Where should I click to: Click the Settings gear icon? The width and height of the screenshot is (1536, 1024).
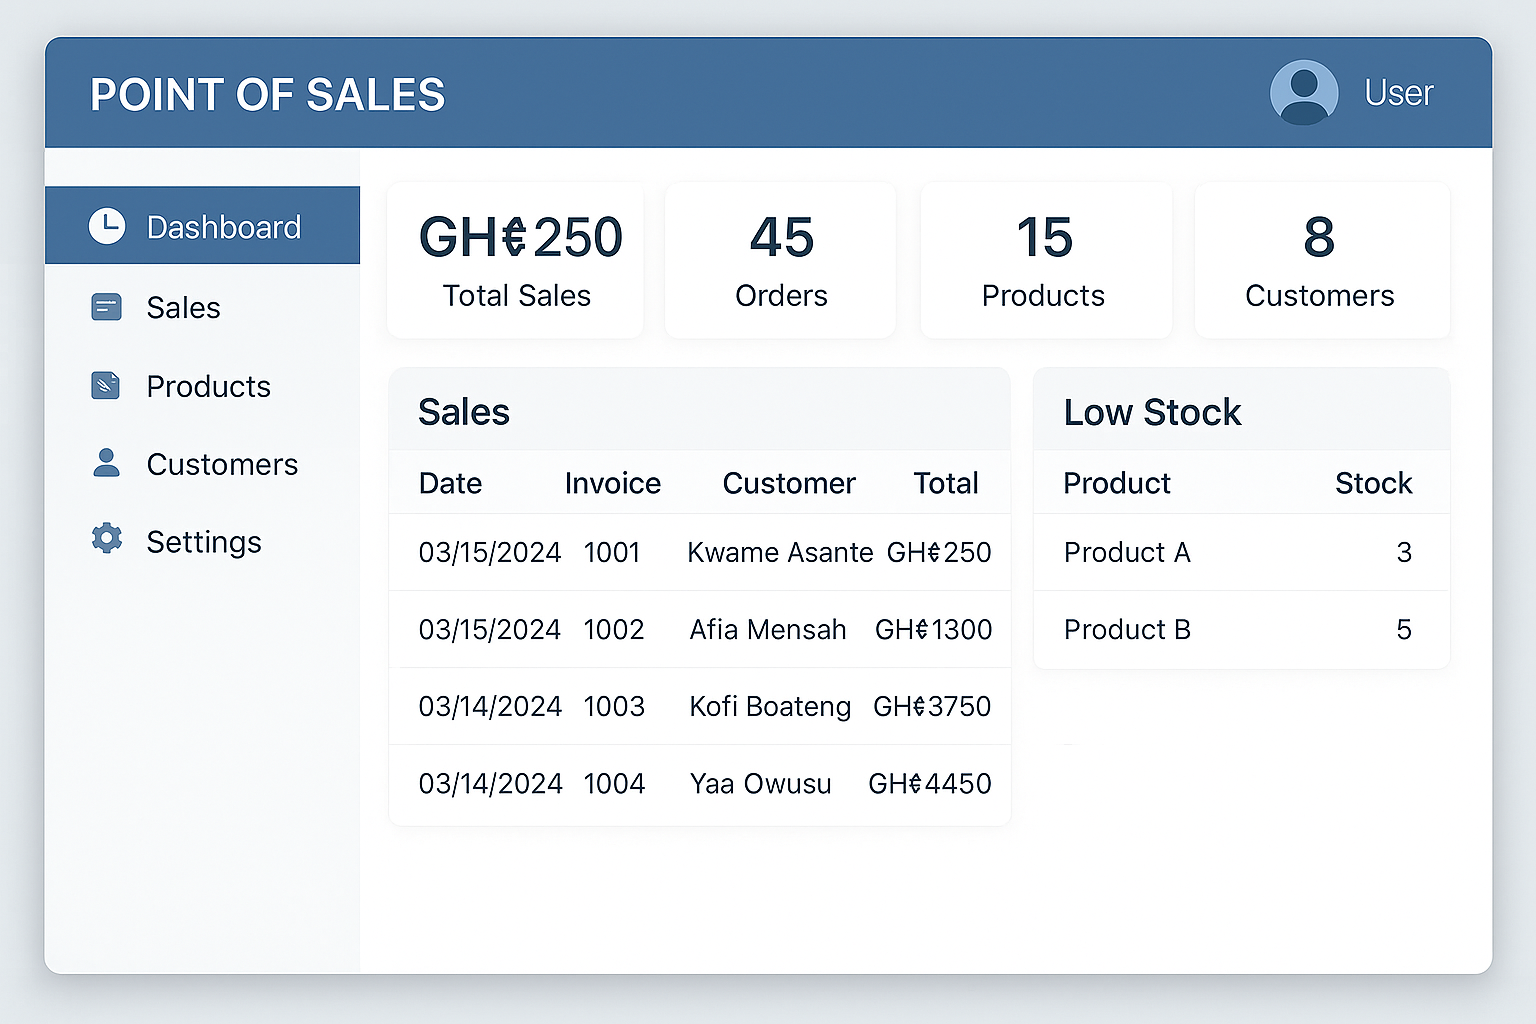pyautogui.click(x=106, y=539)
